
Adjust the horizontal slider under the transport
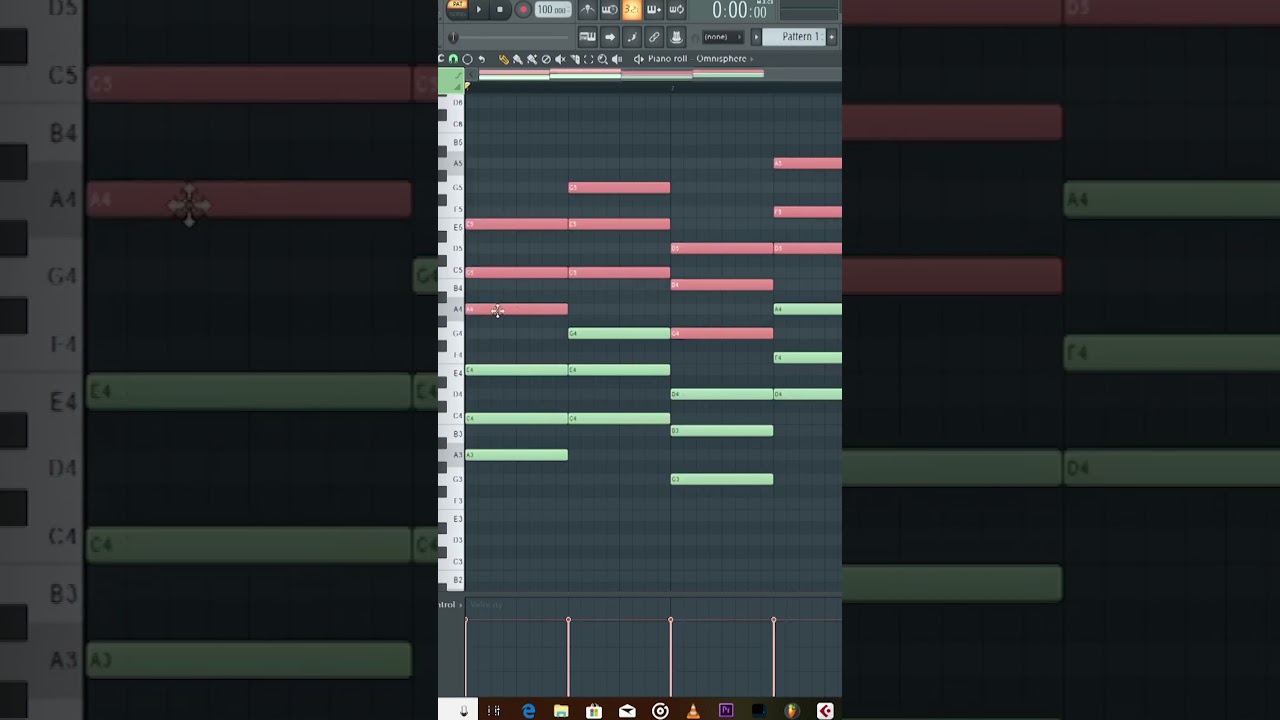510,37
